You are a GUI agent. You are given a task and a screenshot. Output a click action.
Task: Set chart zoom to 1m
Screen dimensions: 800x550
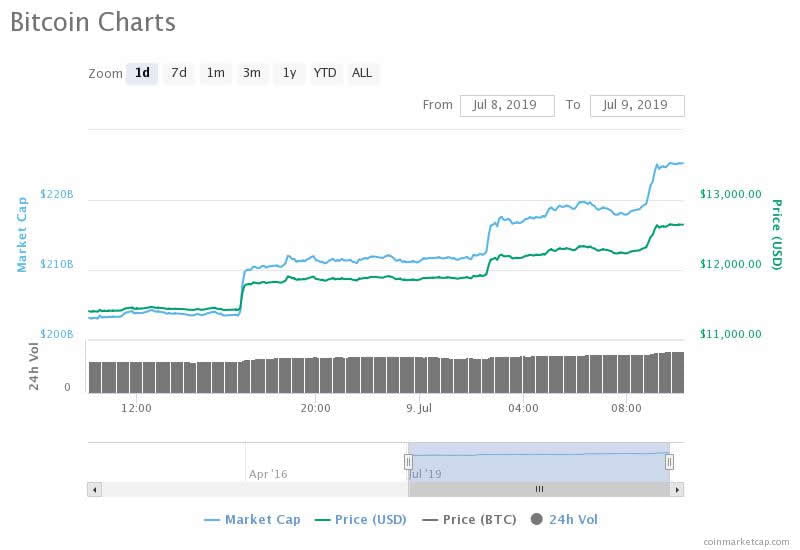(215, 73)
